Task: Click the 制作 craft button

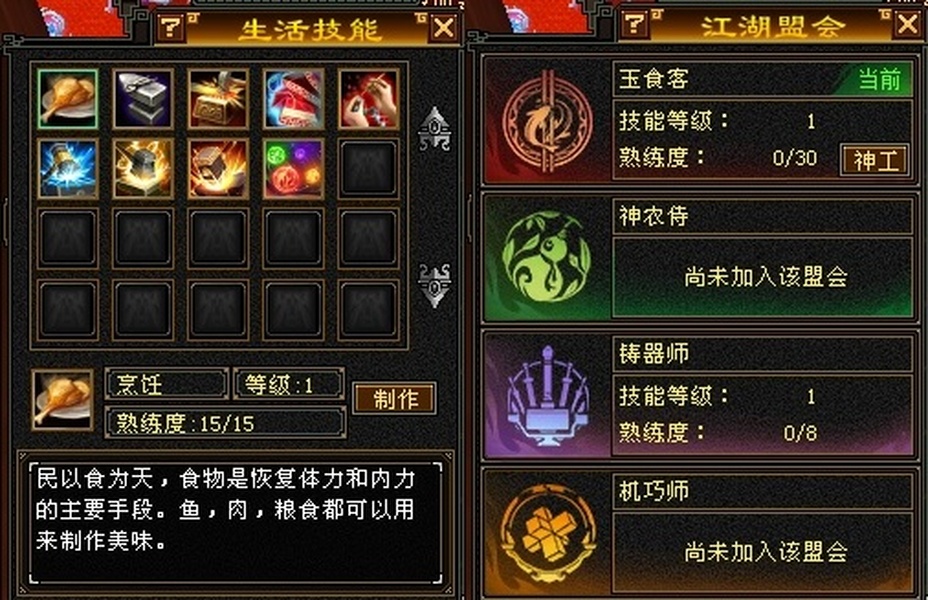Action: click(395, 398)
